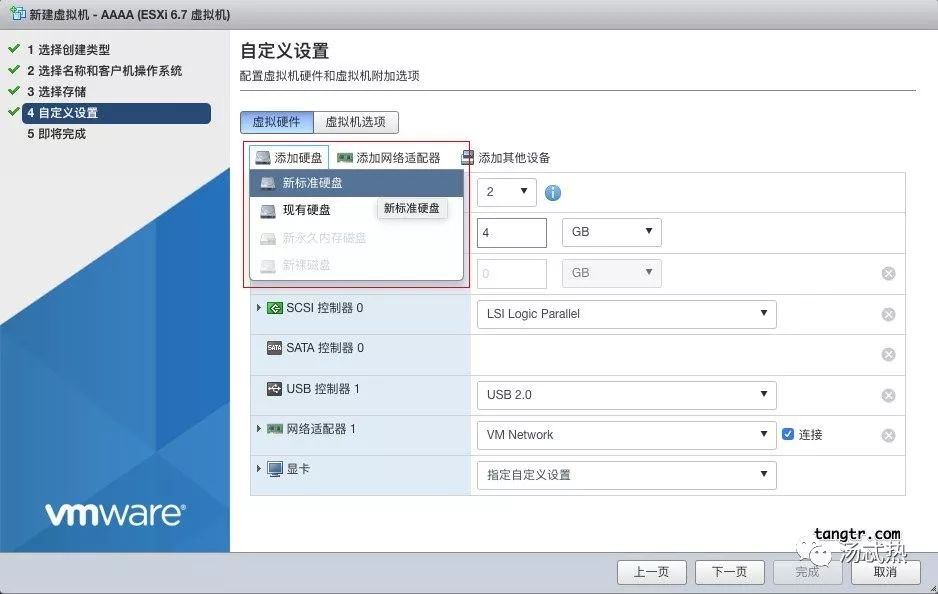Select step 4 自定义设置
The image size is (938, 594).
coord(117,113)
